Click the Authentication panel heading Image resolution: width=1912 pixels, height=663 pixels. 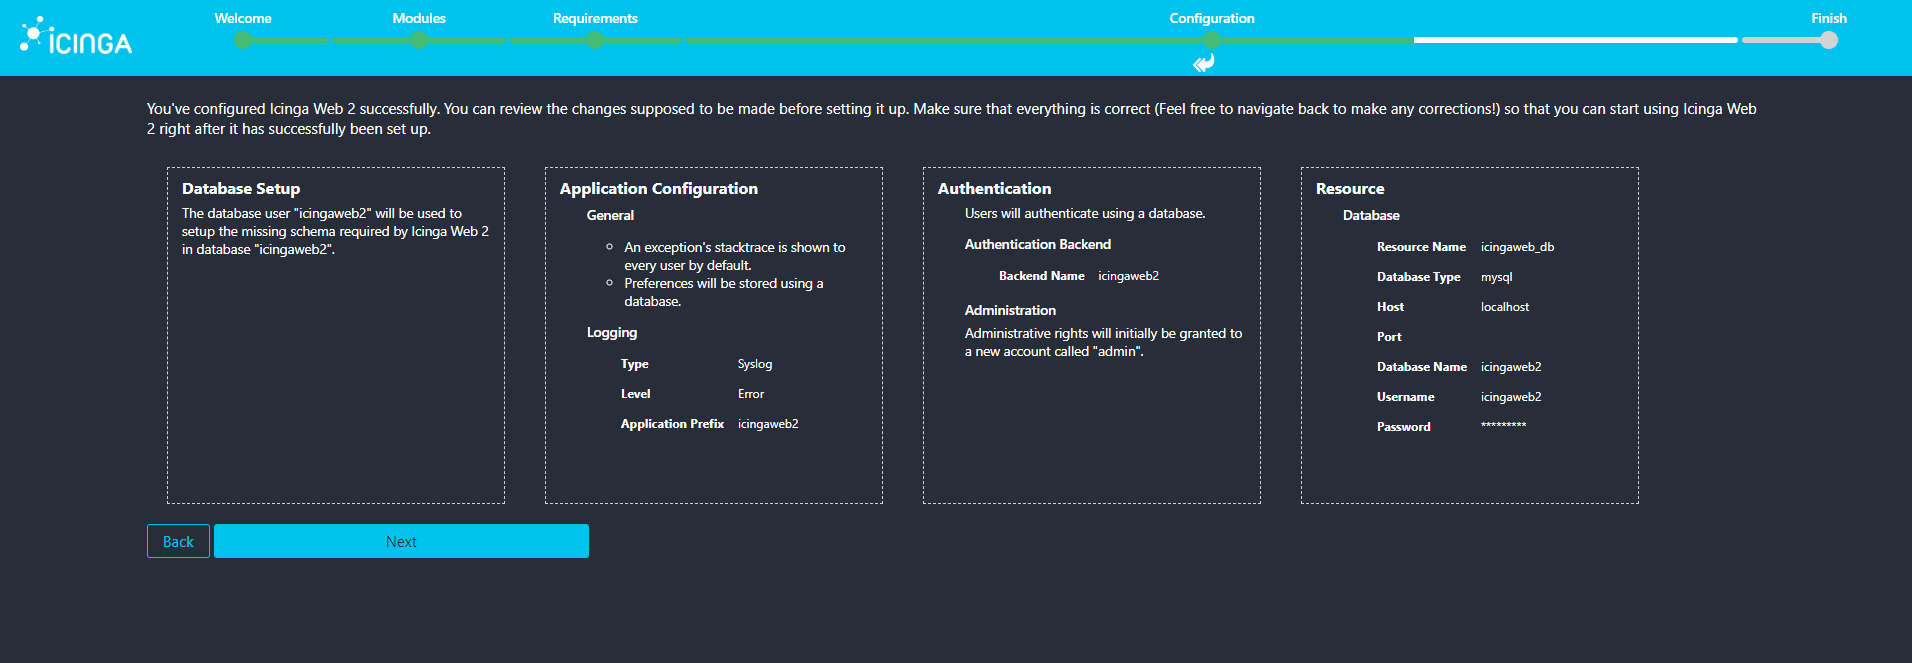tap(994, 188)
